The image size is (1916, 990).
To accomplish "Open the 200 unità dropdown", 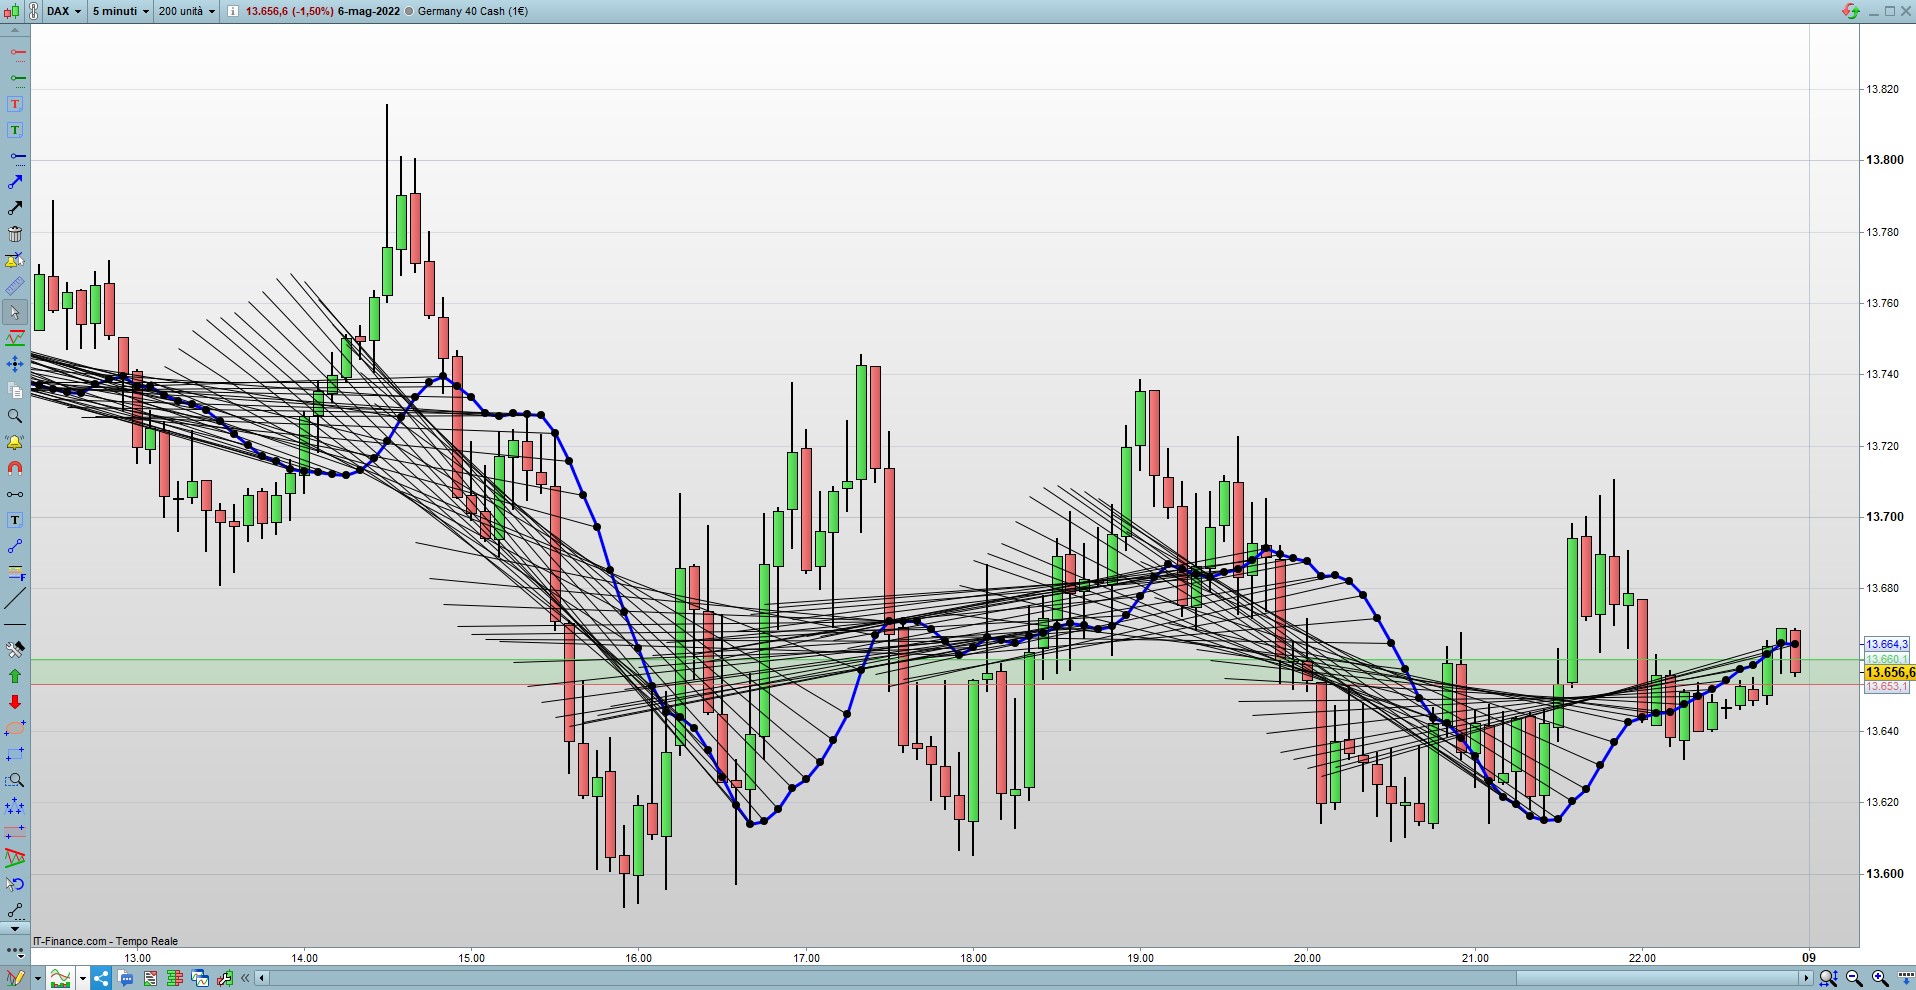I will (186, 11).
